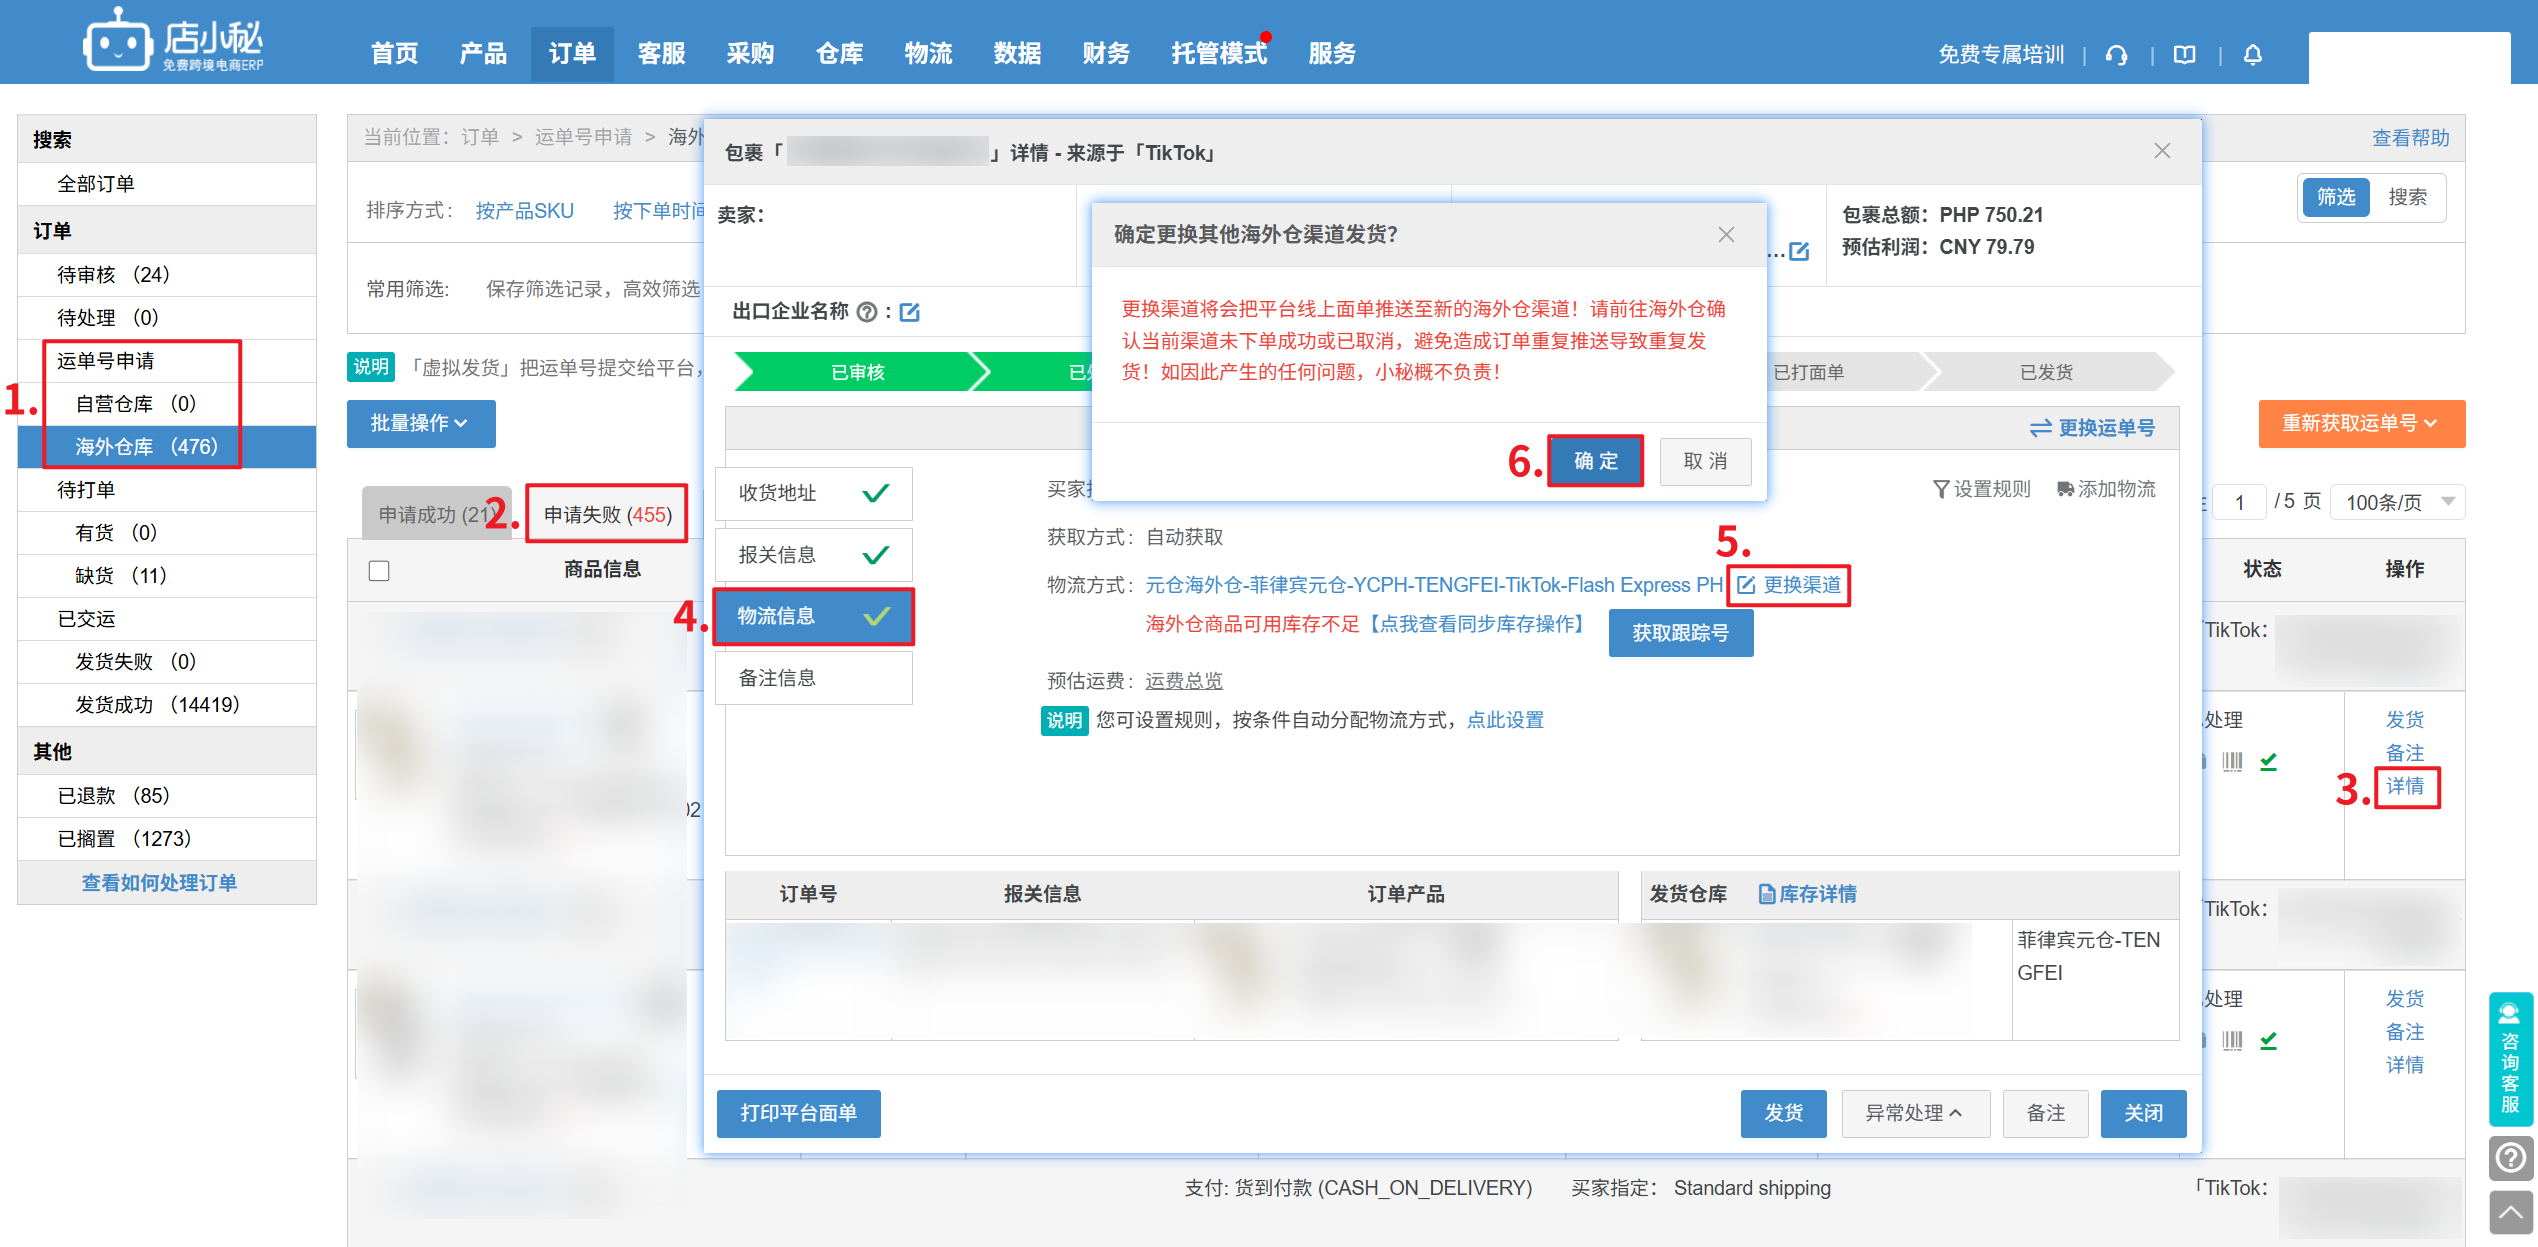Click the scroll-to-top arrow button

(2511, 1214)
